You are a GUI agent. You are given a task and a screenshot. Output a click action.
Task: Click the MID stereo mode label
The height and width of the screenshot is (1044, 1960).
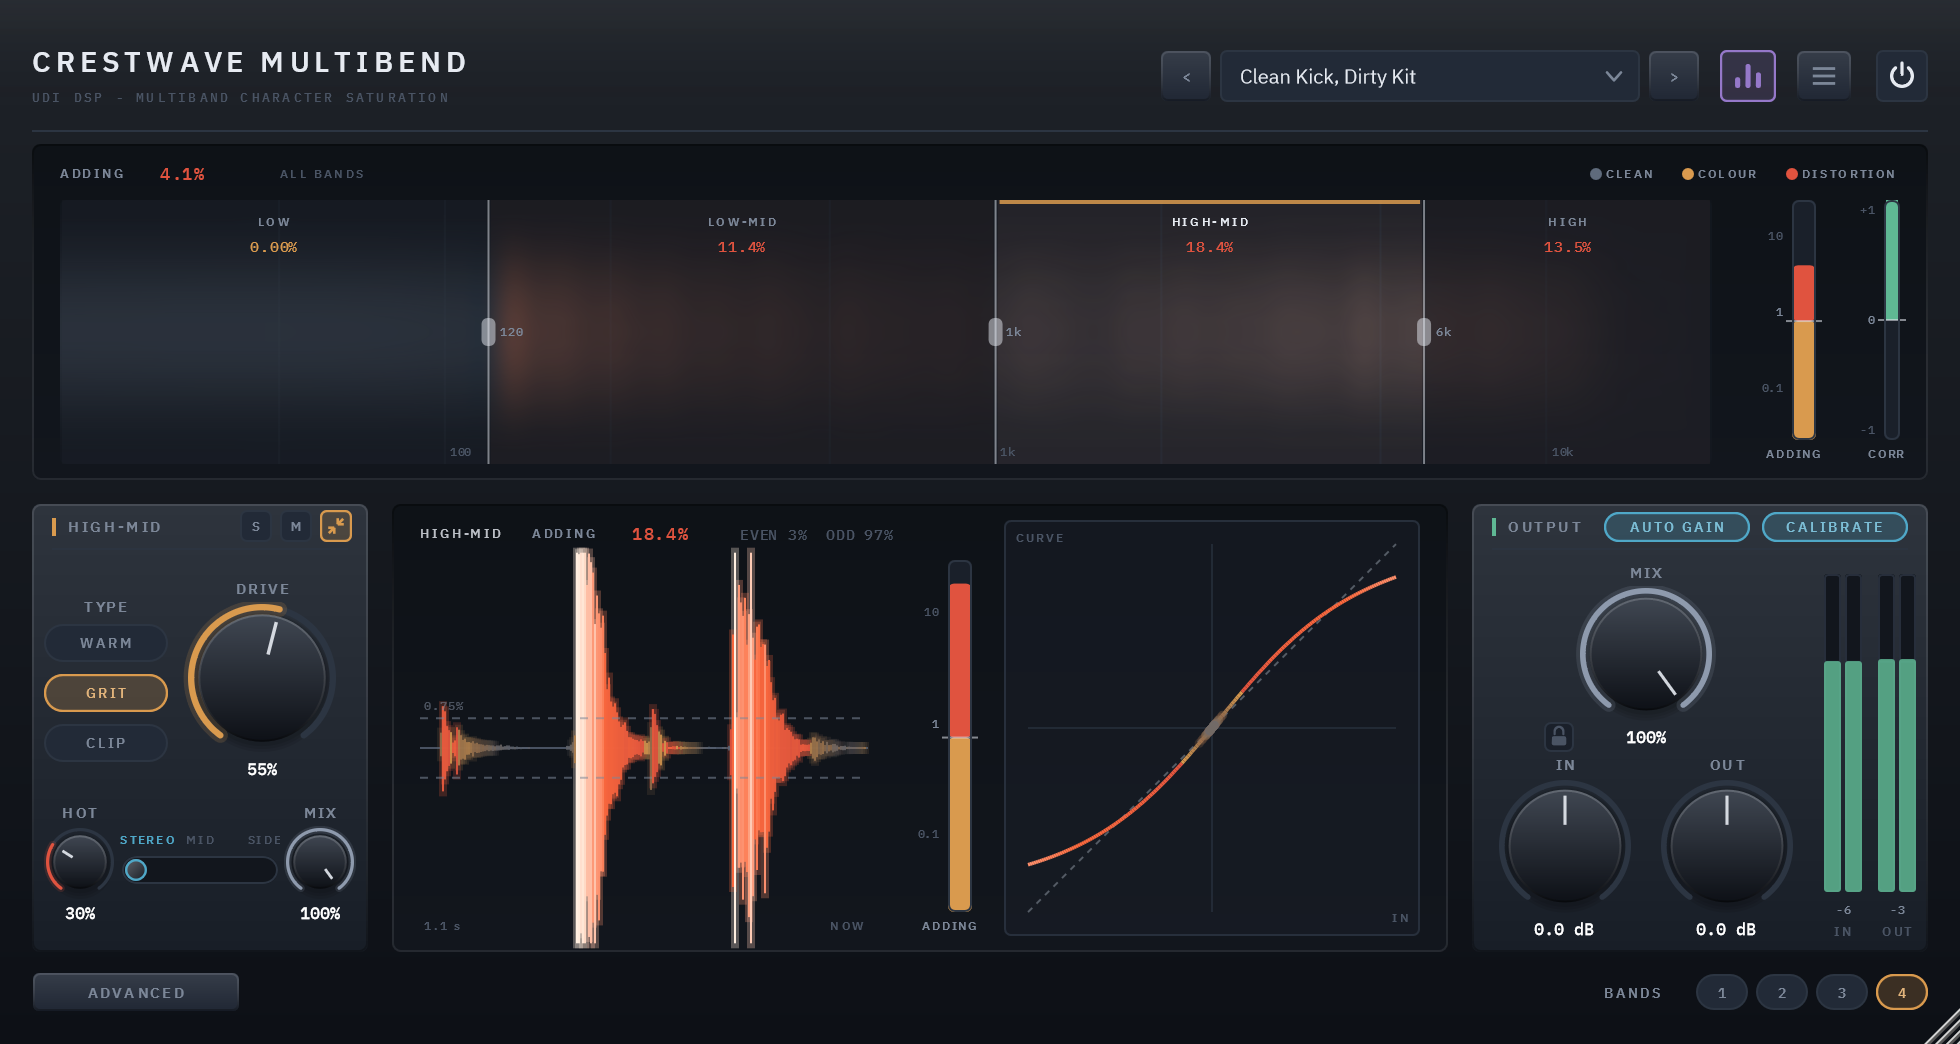tap(200, 840)
